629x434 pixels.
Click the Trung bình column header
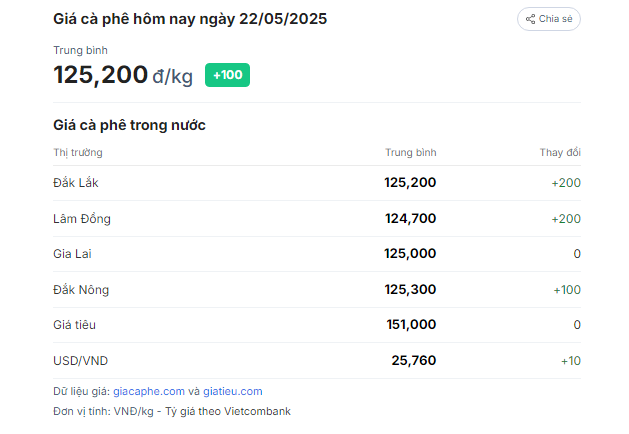[411, 152]
